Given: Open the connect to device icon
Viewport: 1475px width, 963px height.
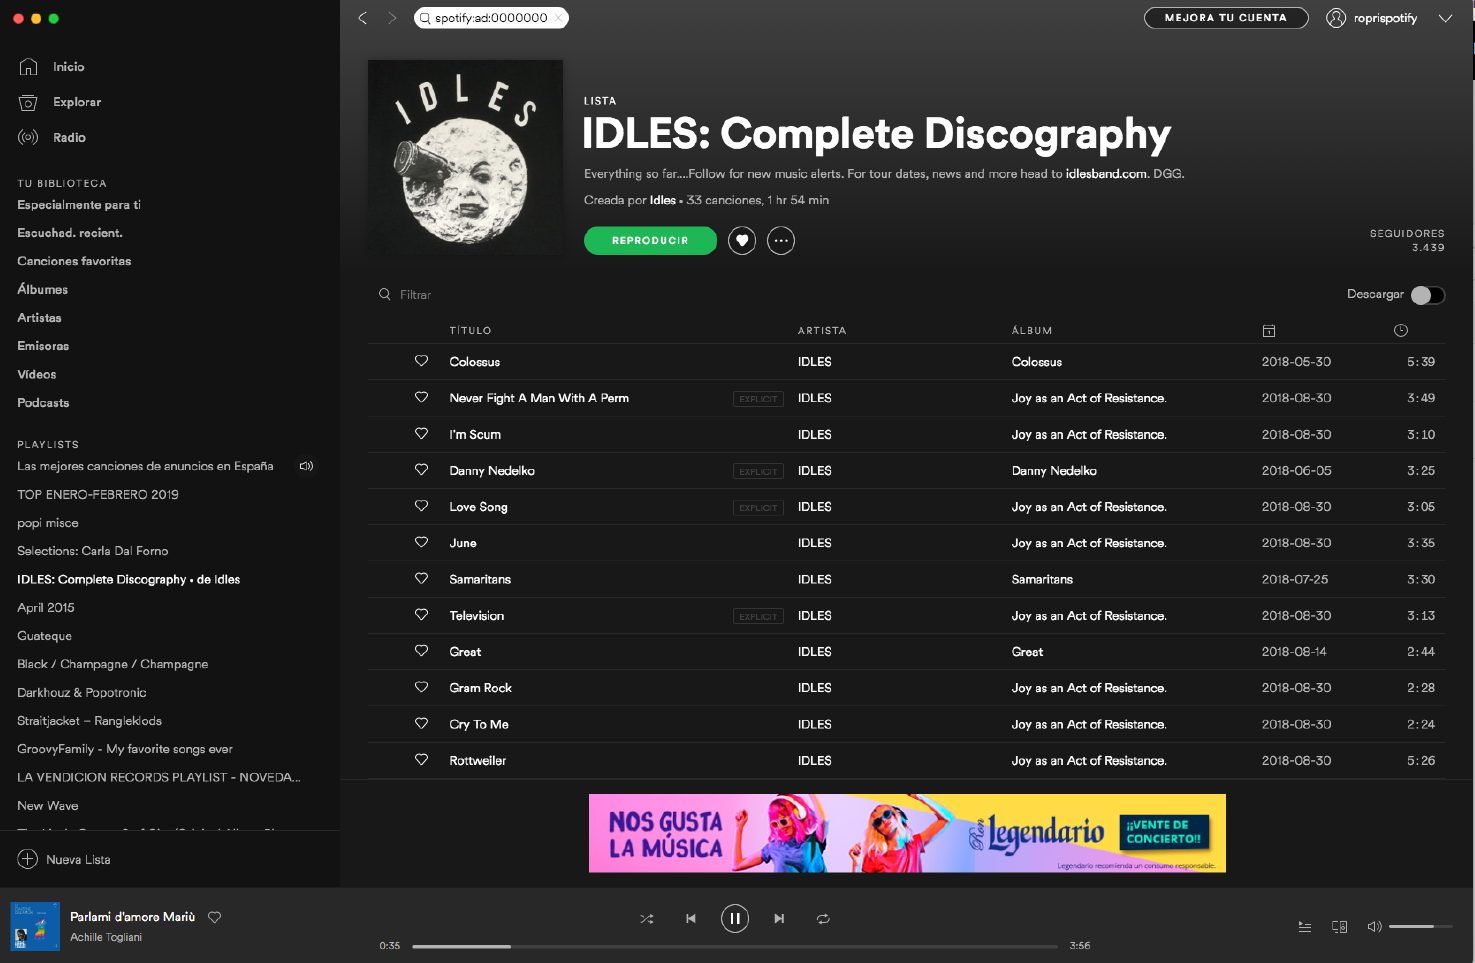Looking at the screenshot, I should (x=1340, y=927).
